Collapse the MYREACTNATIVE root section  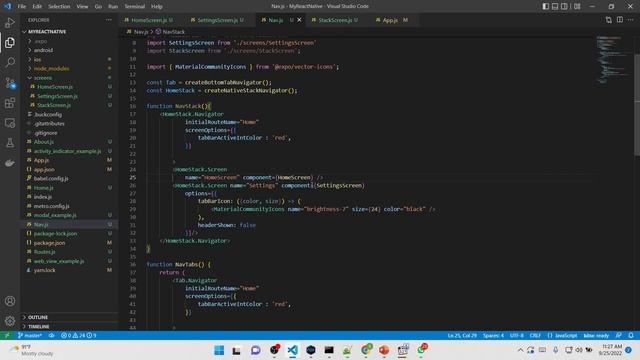point(47,32)
